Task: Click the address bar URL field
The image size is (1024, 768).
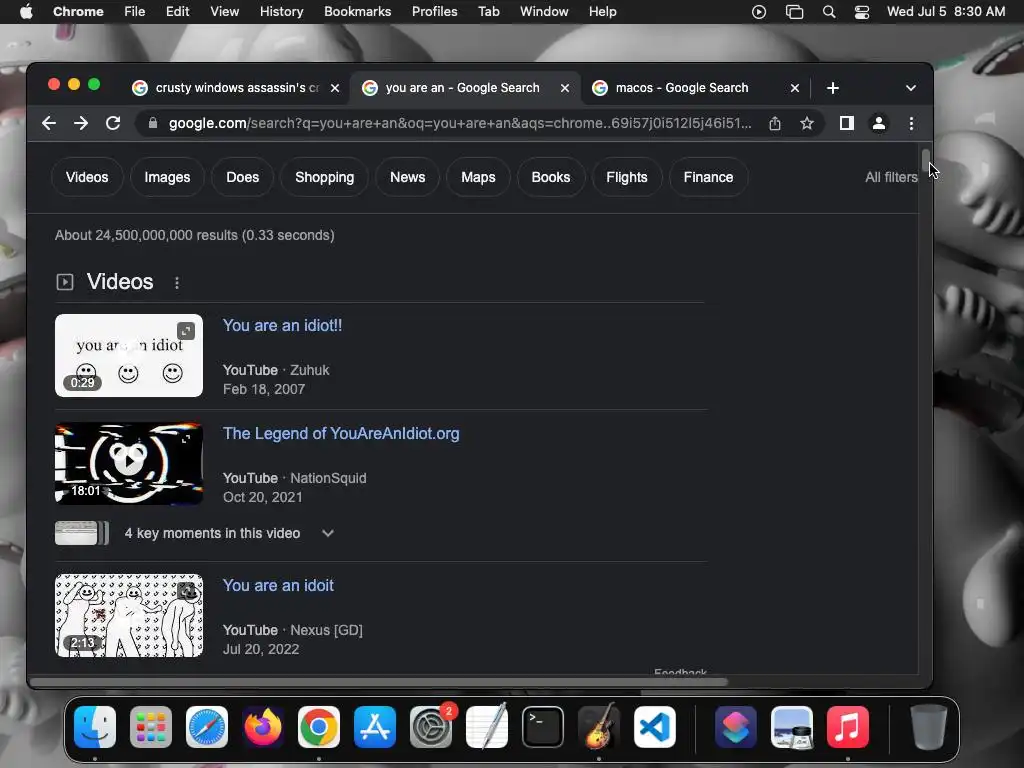Action: (460, 123)
